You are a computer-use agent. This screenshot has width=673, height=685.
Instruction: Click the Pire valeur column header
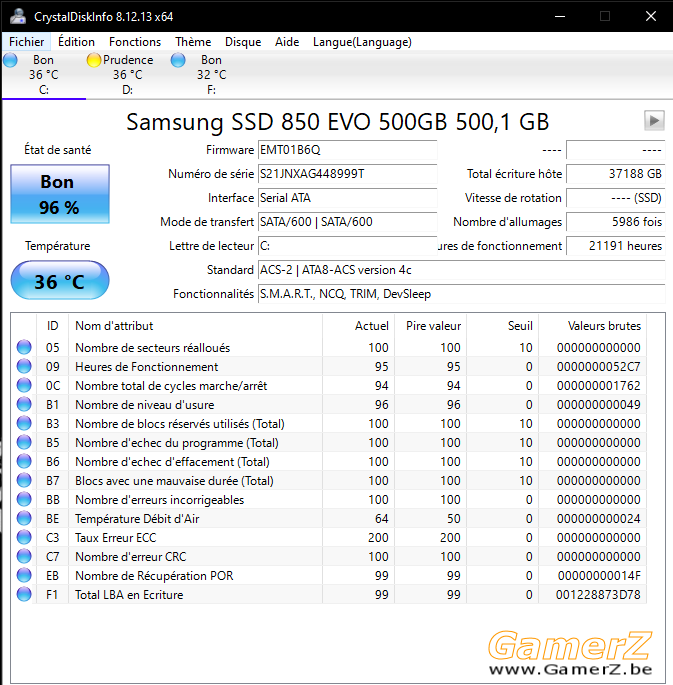(431, 326)
